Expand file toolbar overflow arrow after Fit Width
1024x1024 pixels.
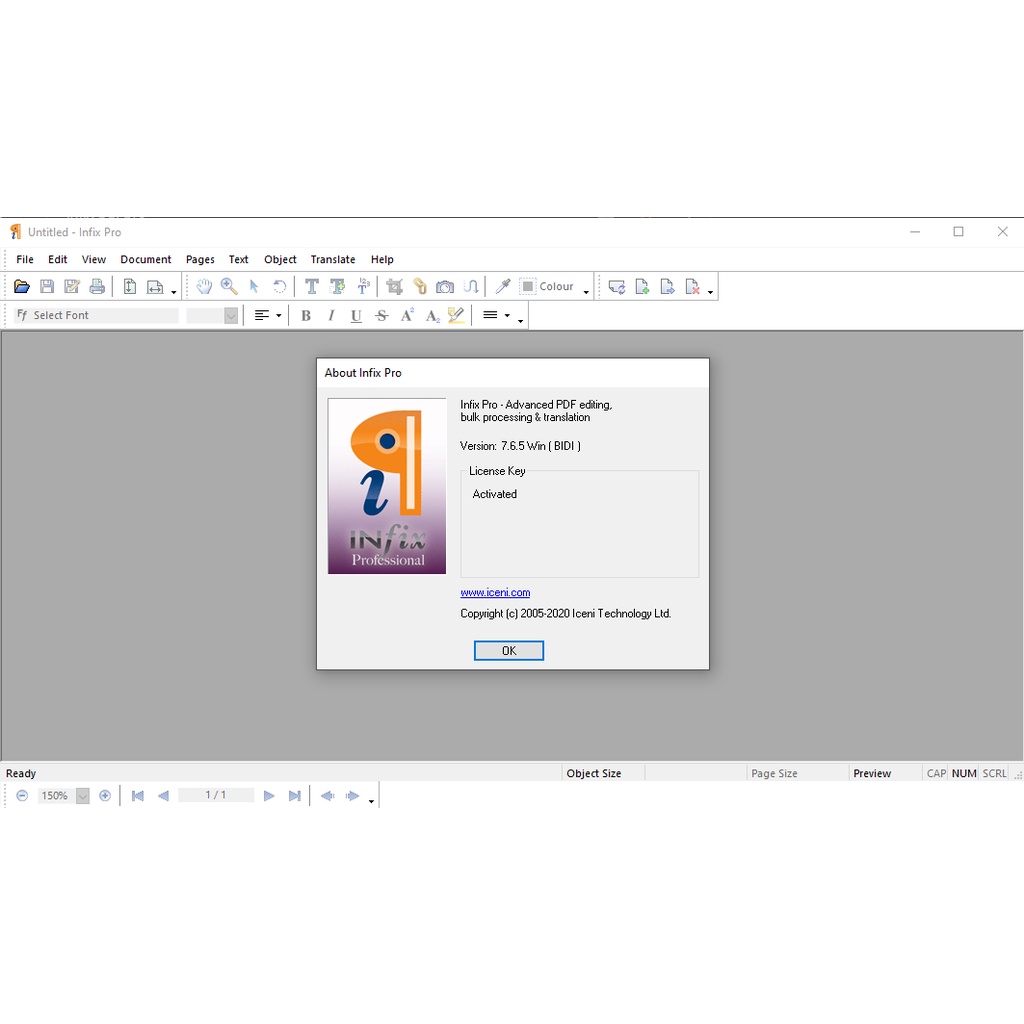174,292
